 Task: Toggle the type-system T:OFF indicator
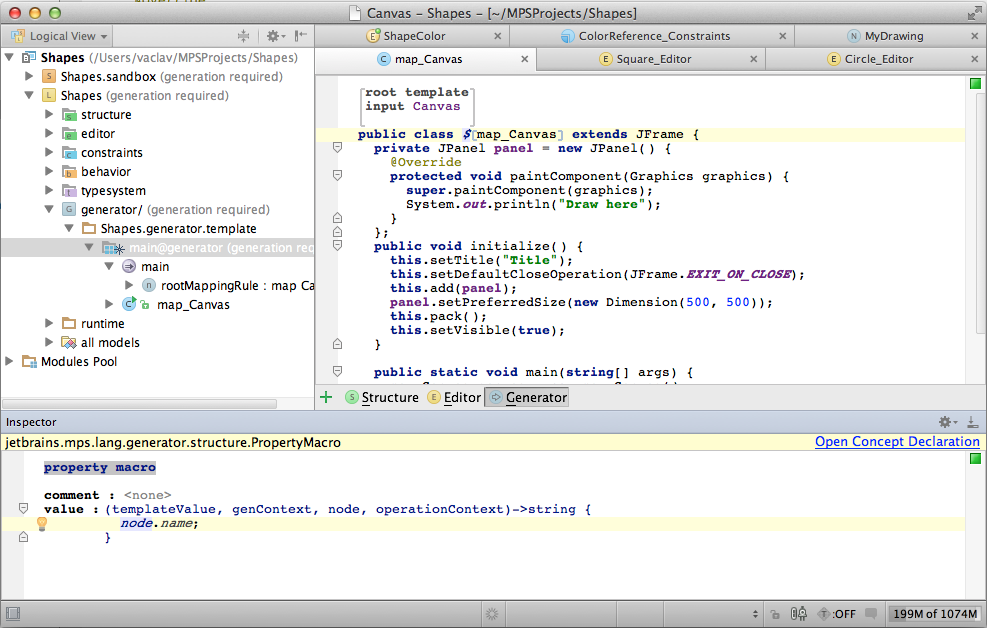pos(837,613)
